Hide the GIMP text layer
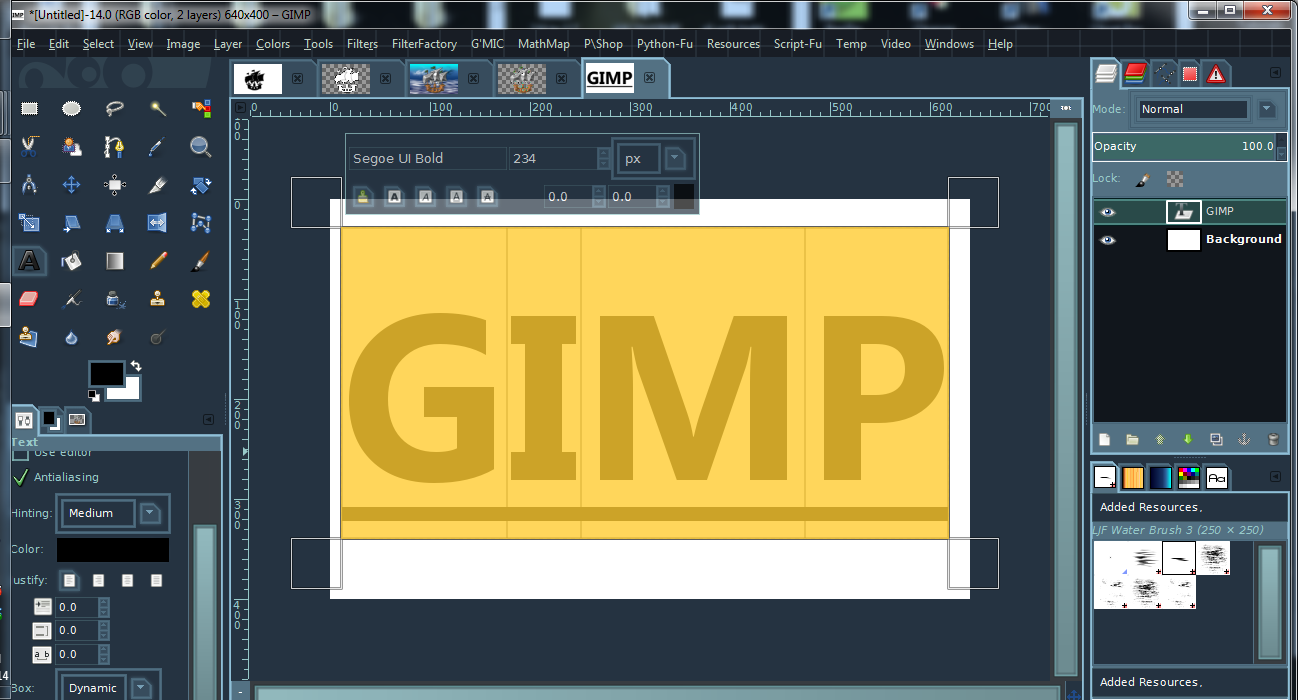 click(x=1107, y=212)
